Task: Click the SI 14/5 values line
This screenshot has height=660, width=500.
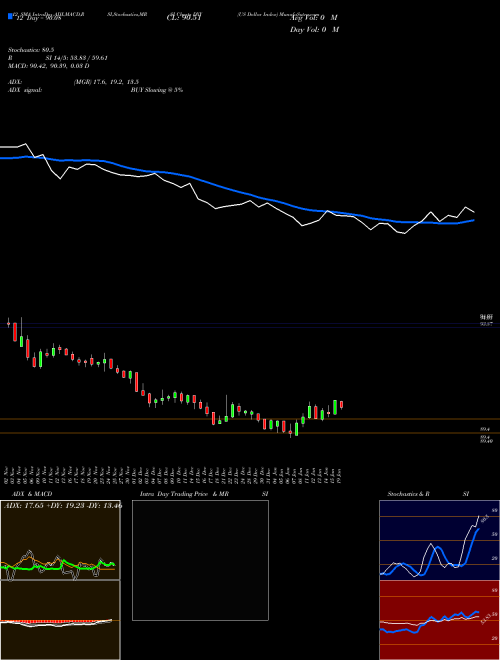Action: click(77, 58)
